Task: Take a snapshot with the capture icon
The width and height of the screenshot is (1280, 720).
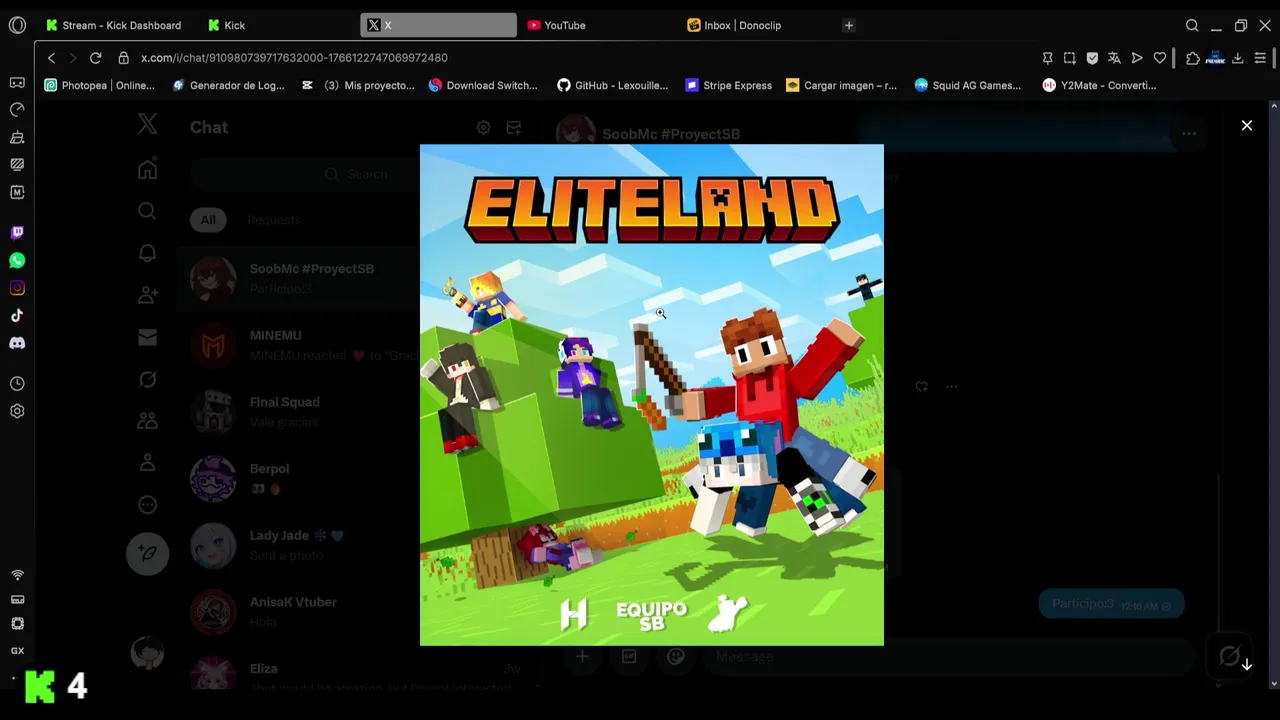Action: coord(1069,58)
